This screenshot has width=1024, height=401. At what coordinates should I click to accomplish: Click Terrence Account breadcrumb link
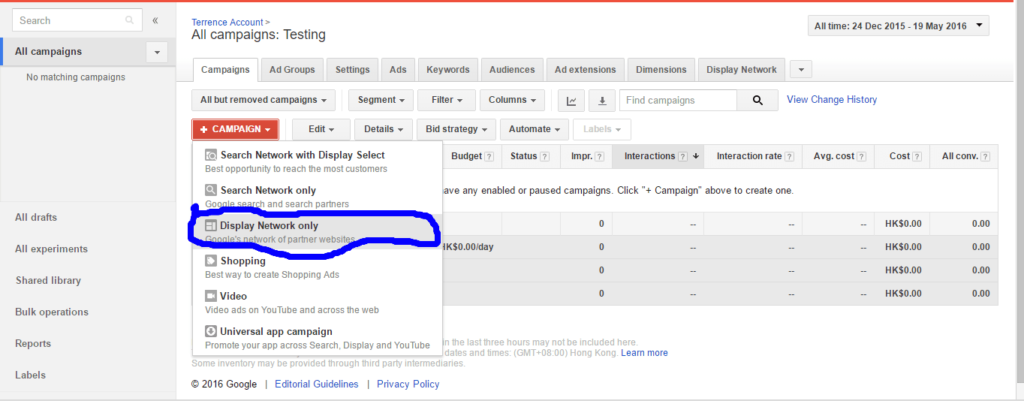point(228,22)
